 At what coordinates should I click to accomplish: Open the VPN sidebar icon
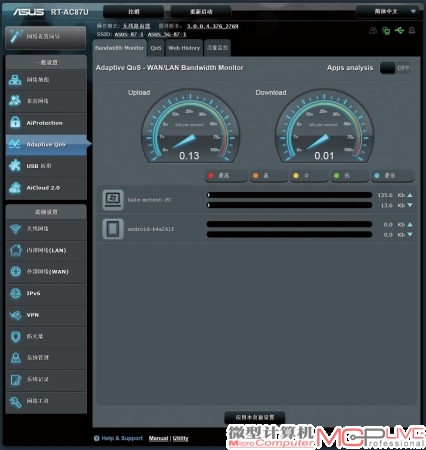pos(15,315)
